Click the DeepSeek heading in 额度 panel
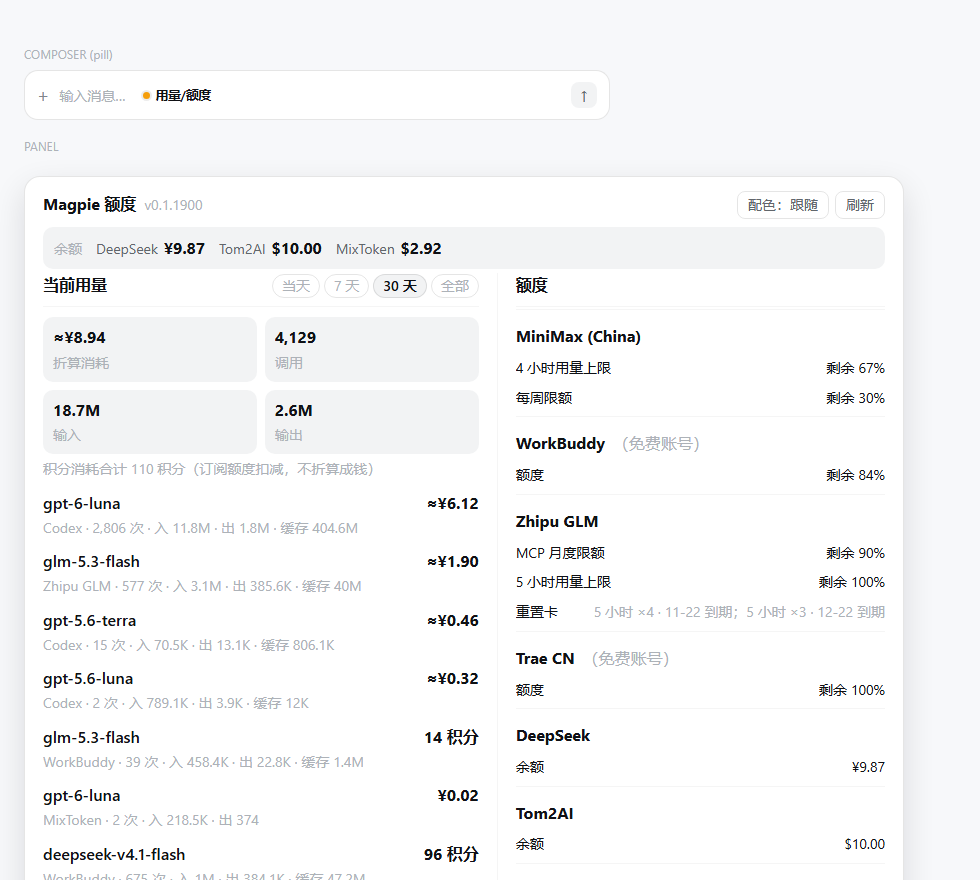 click(553, 736)
